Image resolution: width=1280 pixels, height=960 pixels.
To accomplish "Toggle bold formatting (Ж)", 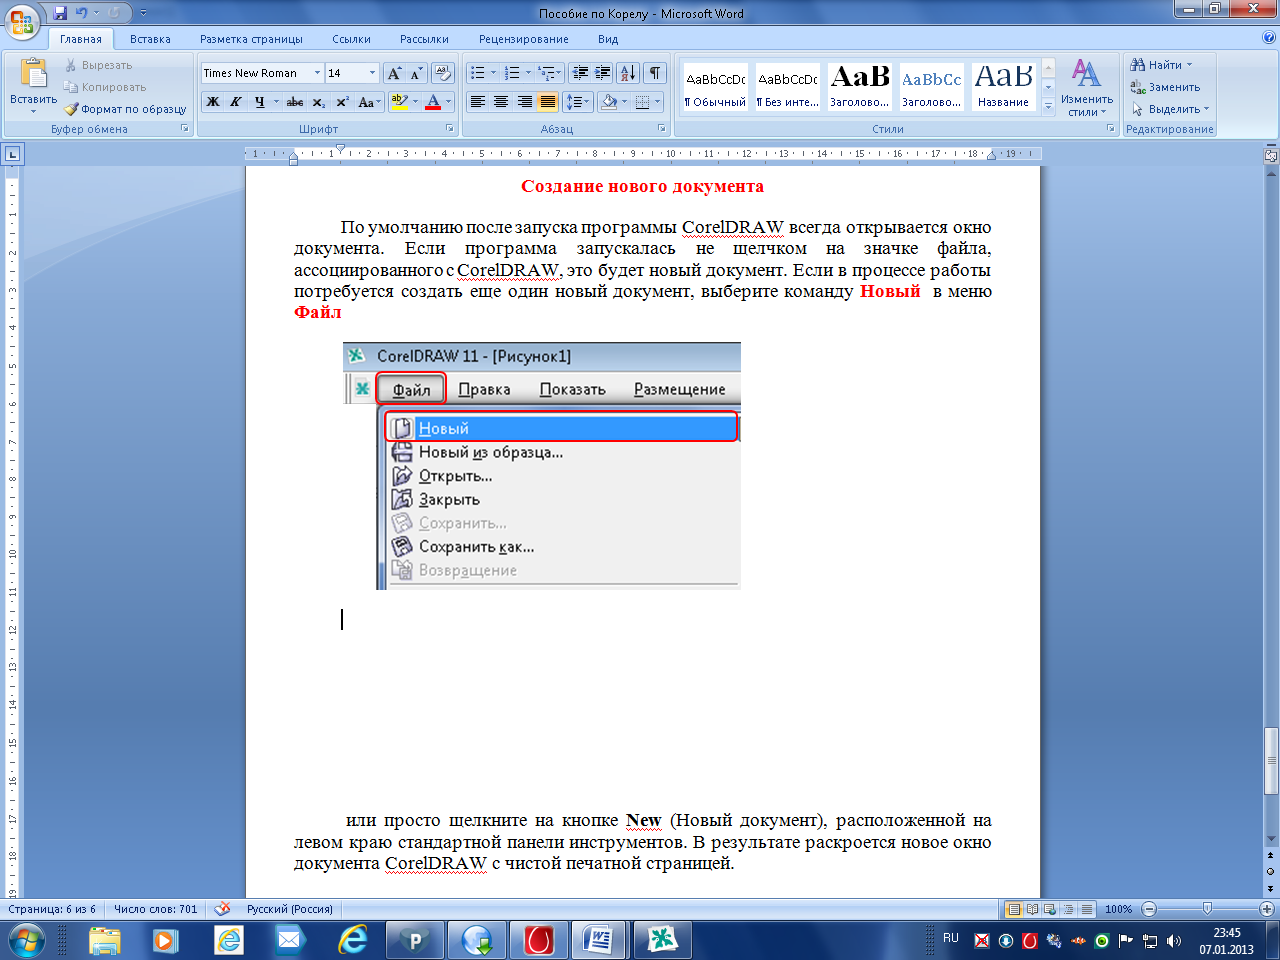I will click(213, 102).
